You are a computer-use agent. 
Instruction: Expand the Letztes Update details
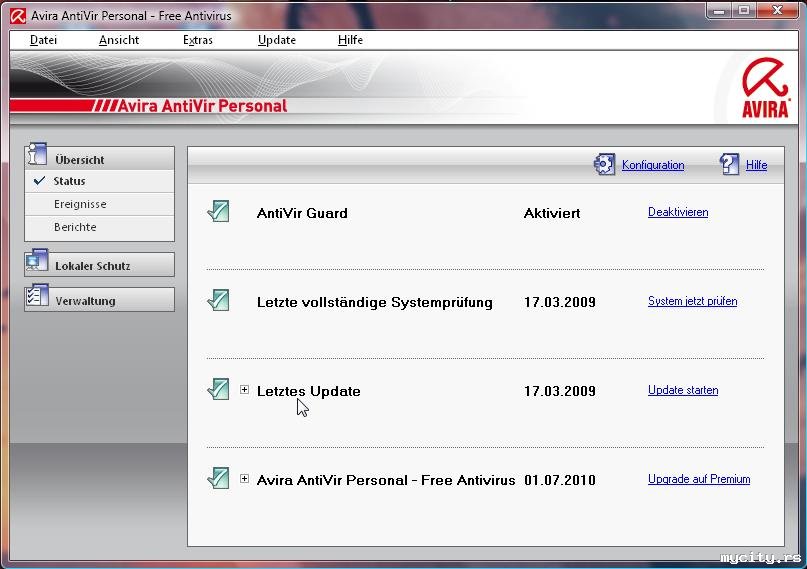pos(244,390)
